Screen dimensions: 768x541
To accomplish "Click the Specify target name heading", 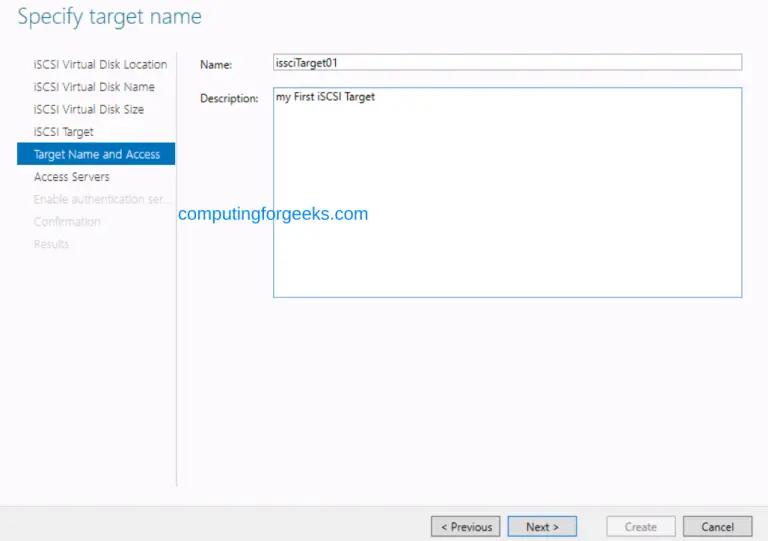I will [110, 17].
